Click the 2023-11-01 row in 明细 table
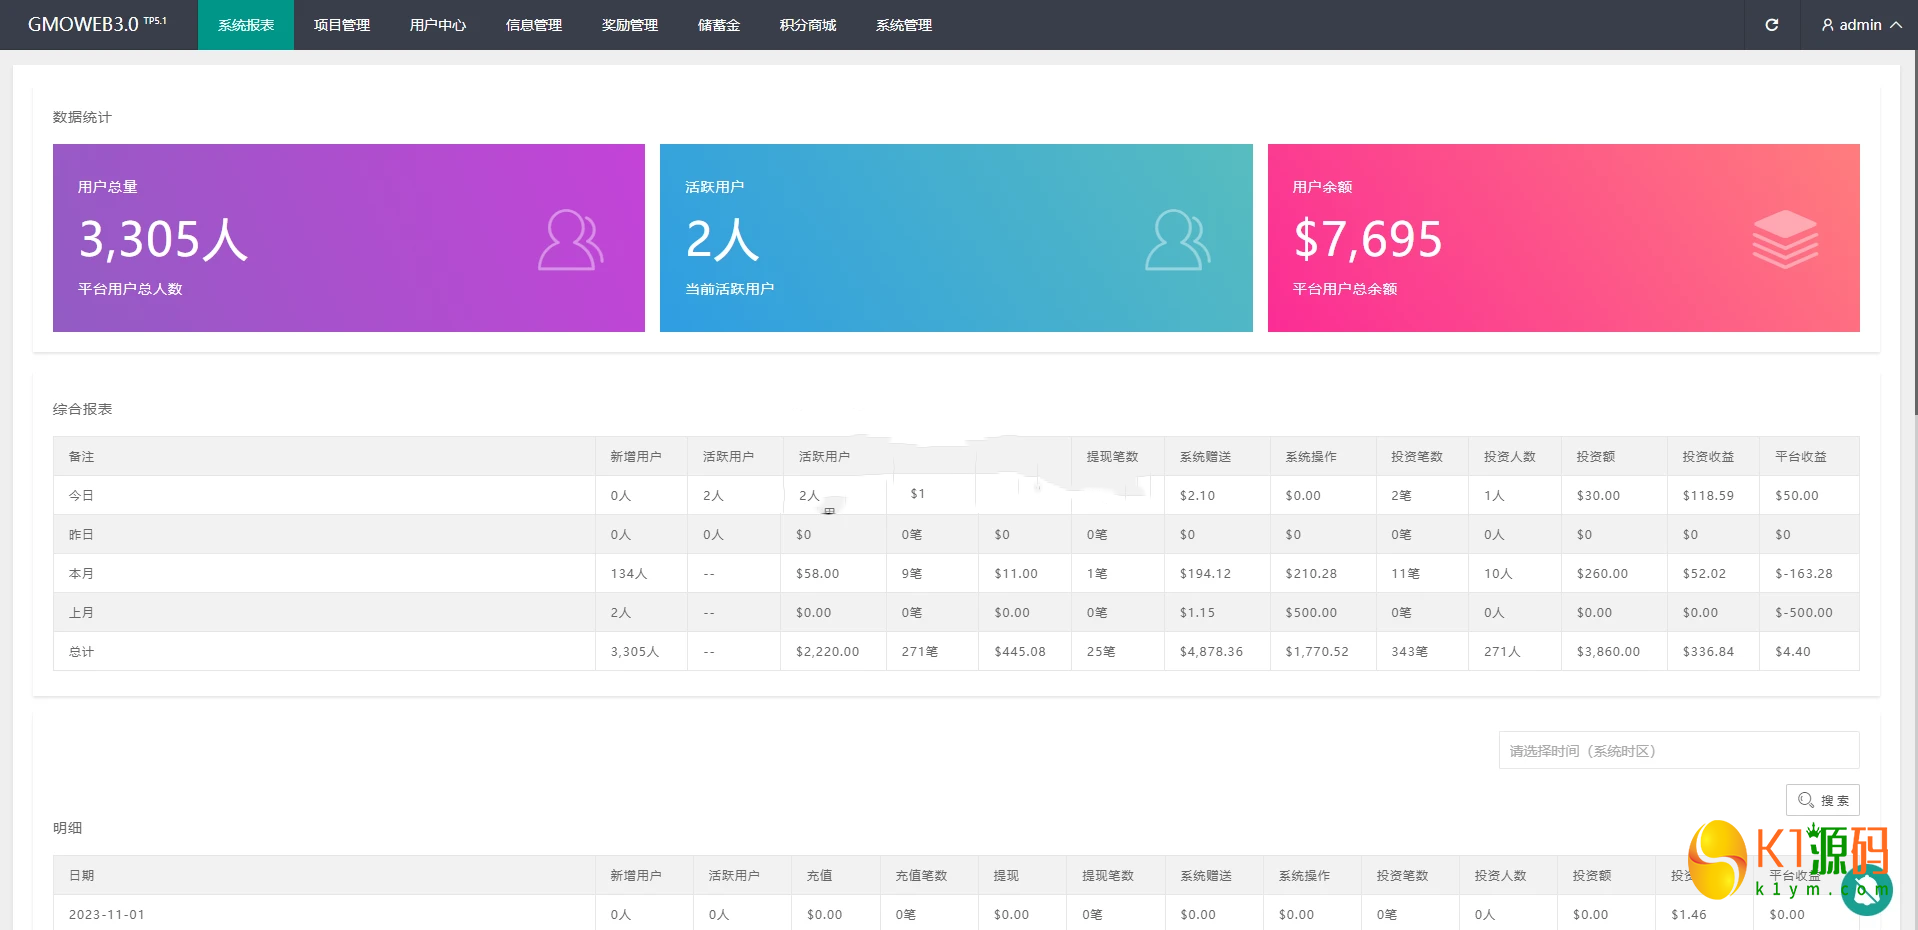Screen dimensions: 1918x930 coord(107,914)
